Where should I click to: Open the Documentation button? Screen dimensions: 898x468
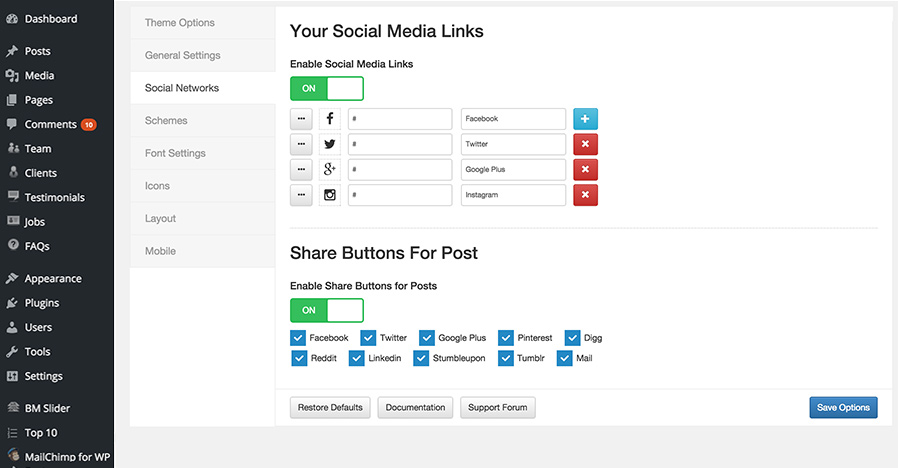(415, 408)
